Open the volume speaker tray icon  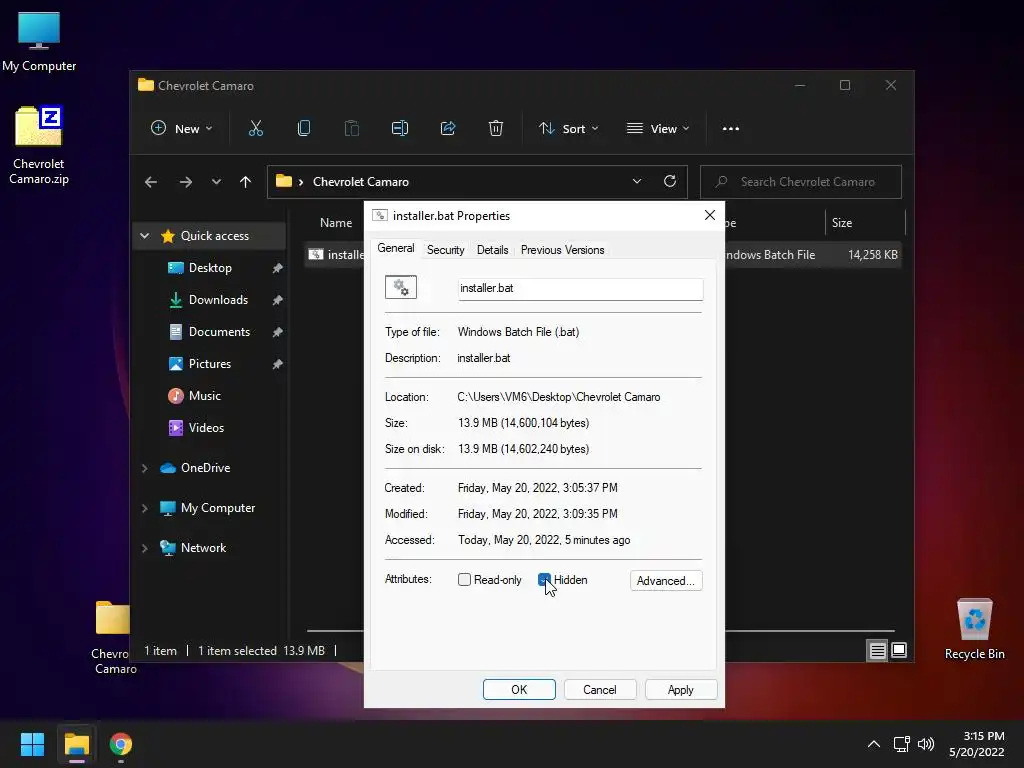(x=926, y=744)
